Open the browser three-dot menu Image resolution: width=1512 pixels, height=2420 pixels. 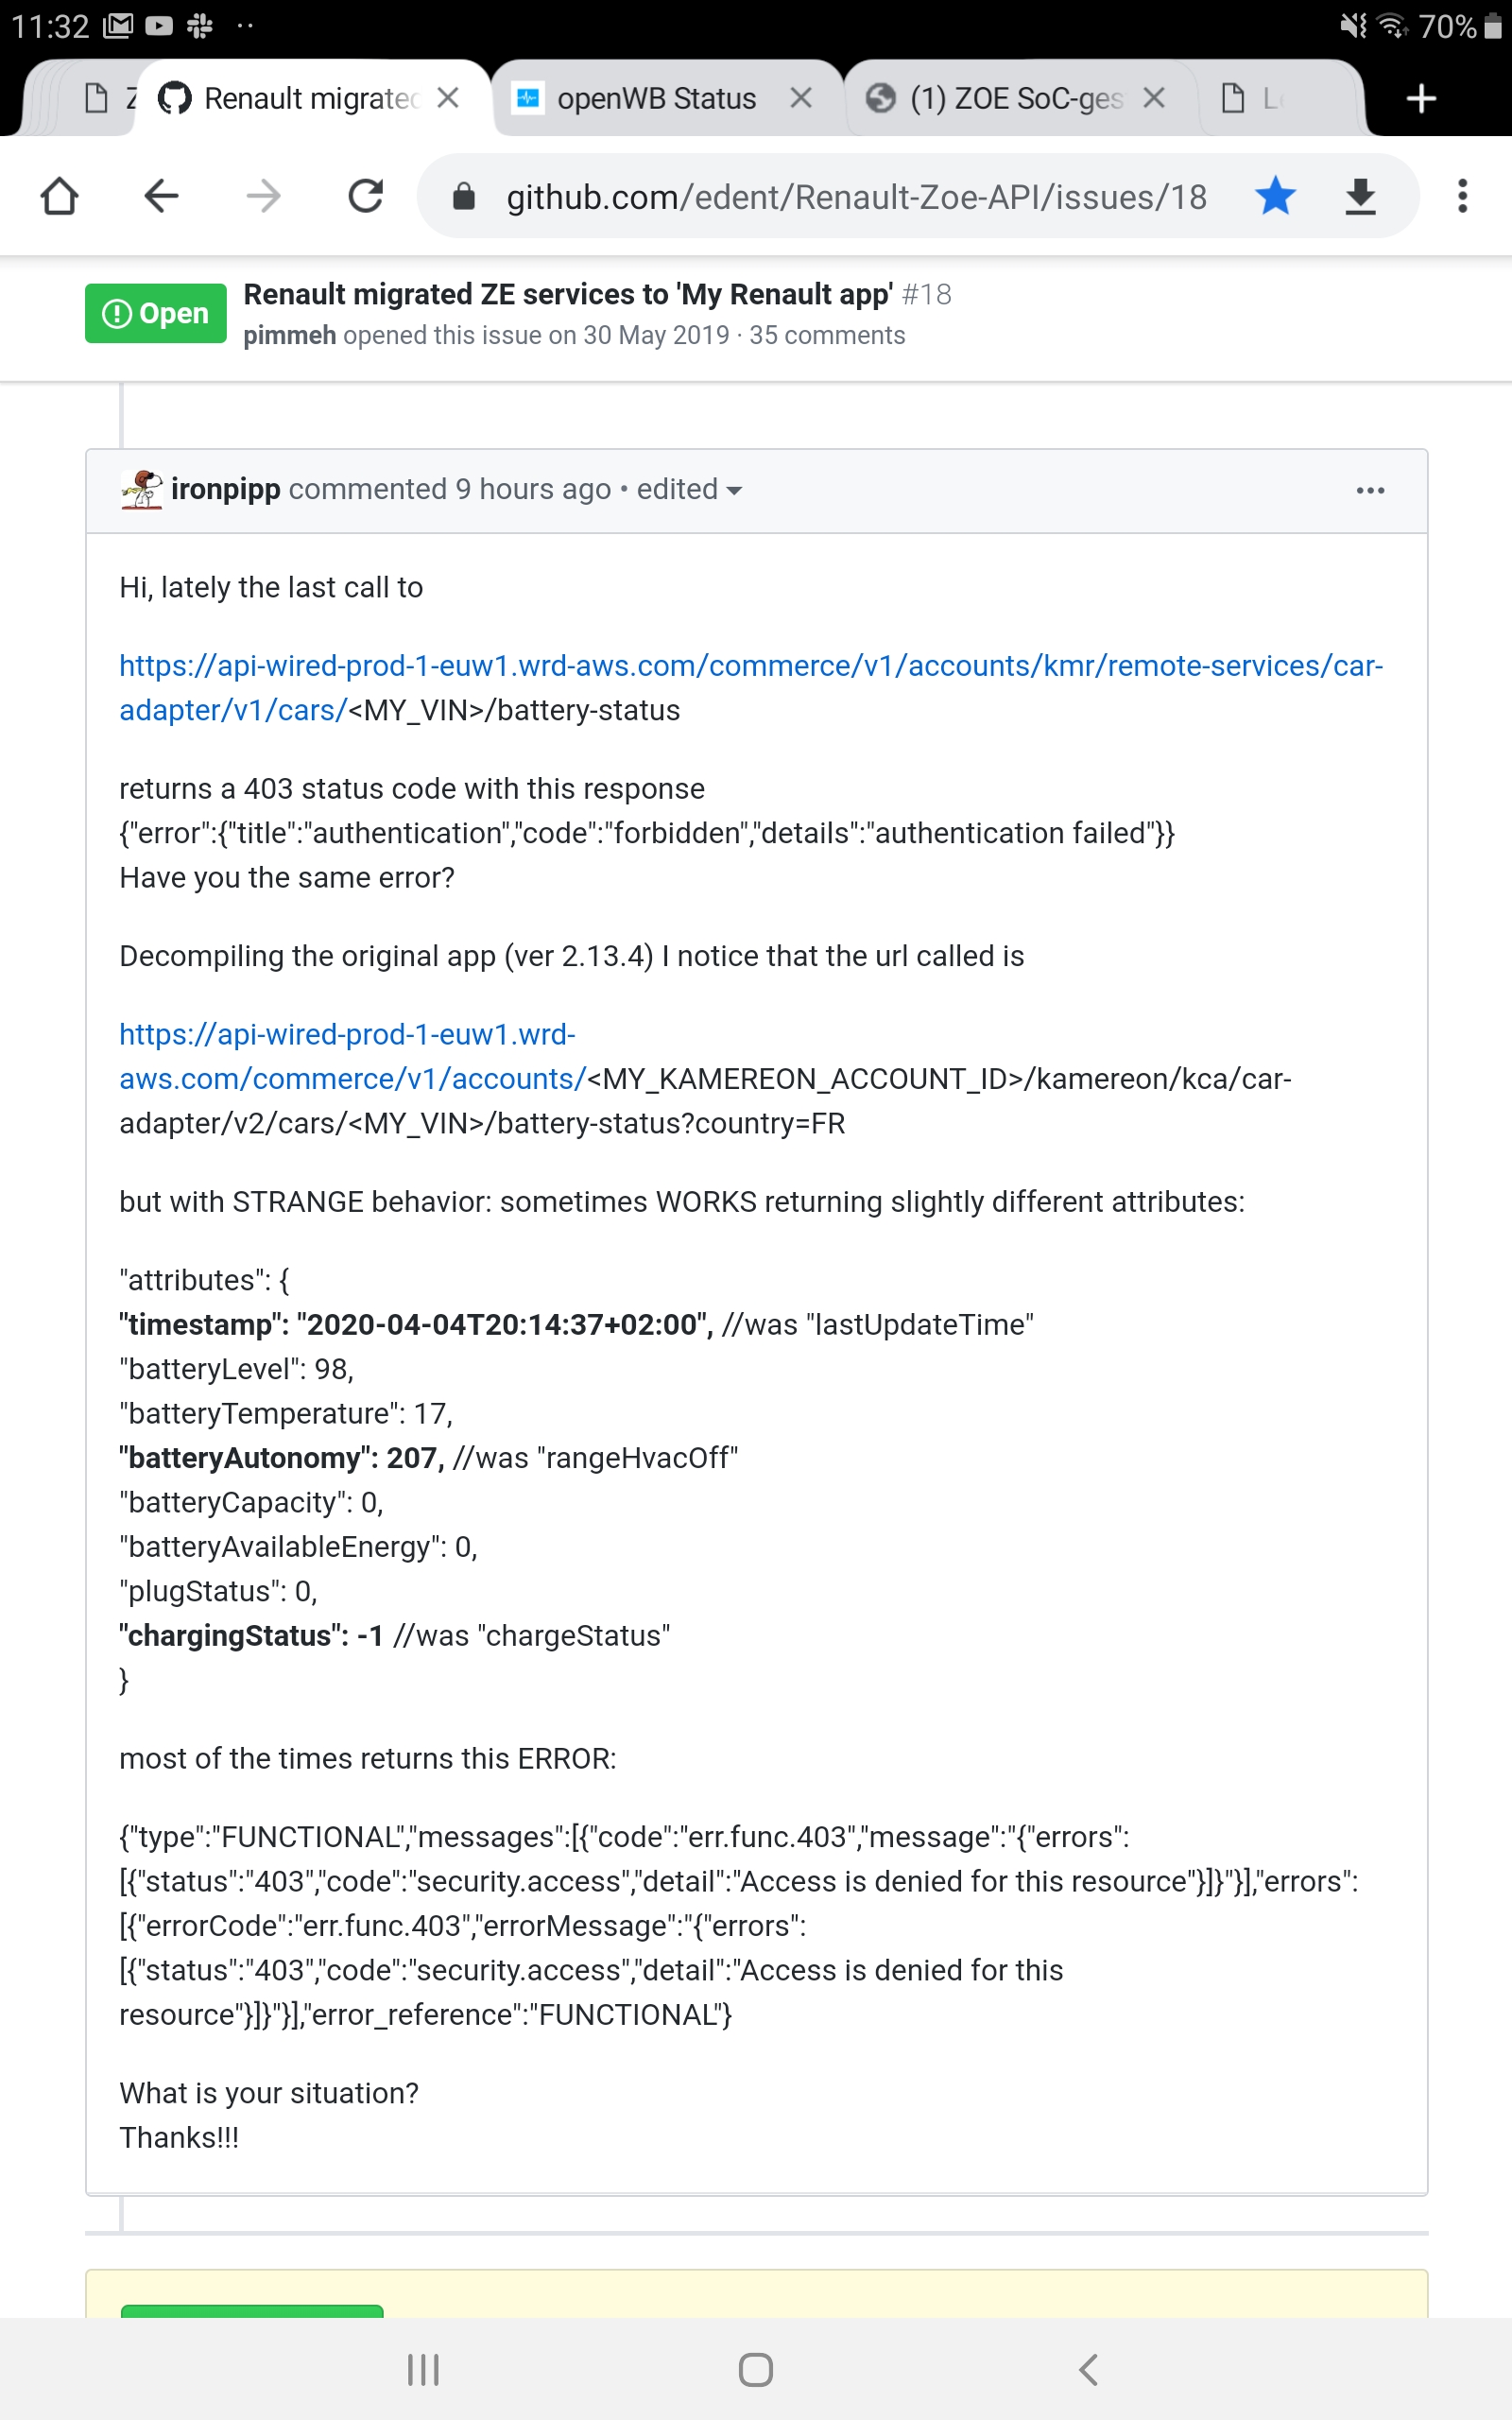coord(1462,197)
